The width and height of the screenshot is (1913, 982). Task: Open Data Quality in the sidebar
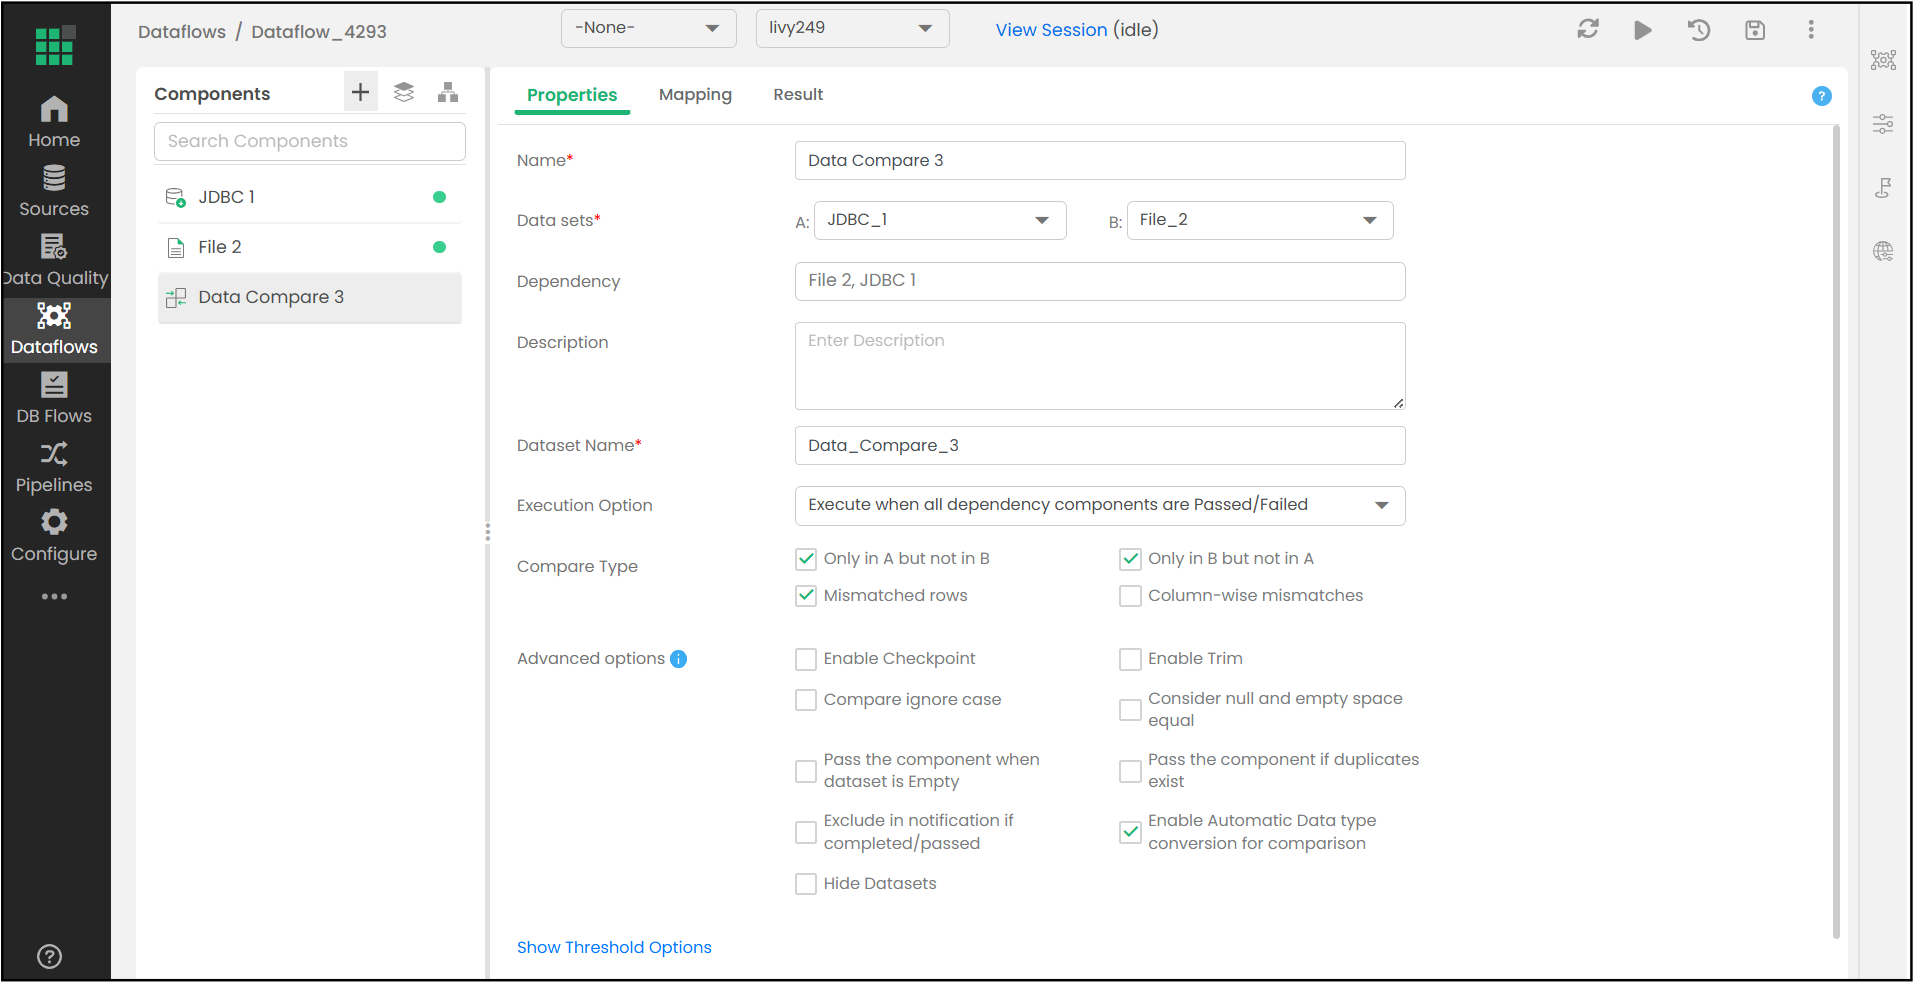[x=54, y=260]
